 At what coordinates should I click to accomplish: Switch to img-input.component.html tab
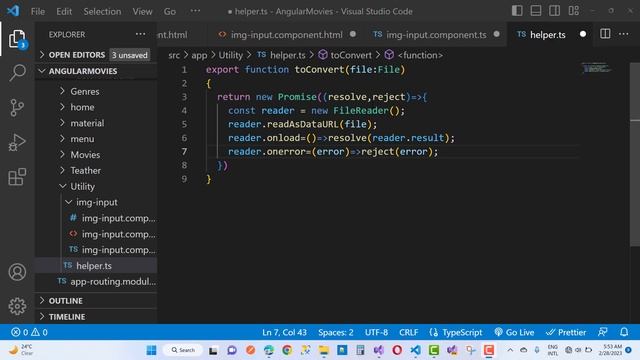[287, 35]
